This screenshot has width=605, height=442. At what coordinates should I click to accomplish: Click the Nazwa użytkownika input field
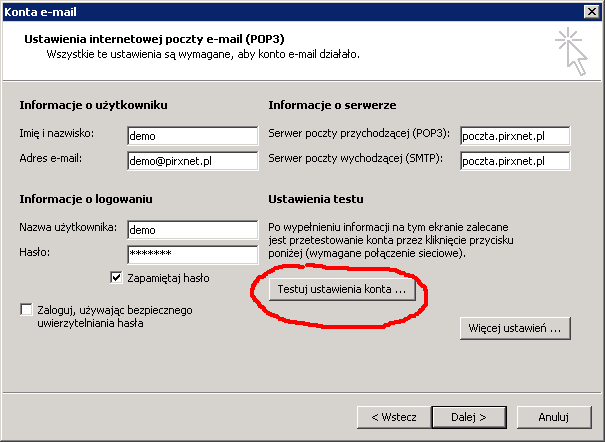(193, 230)
